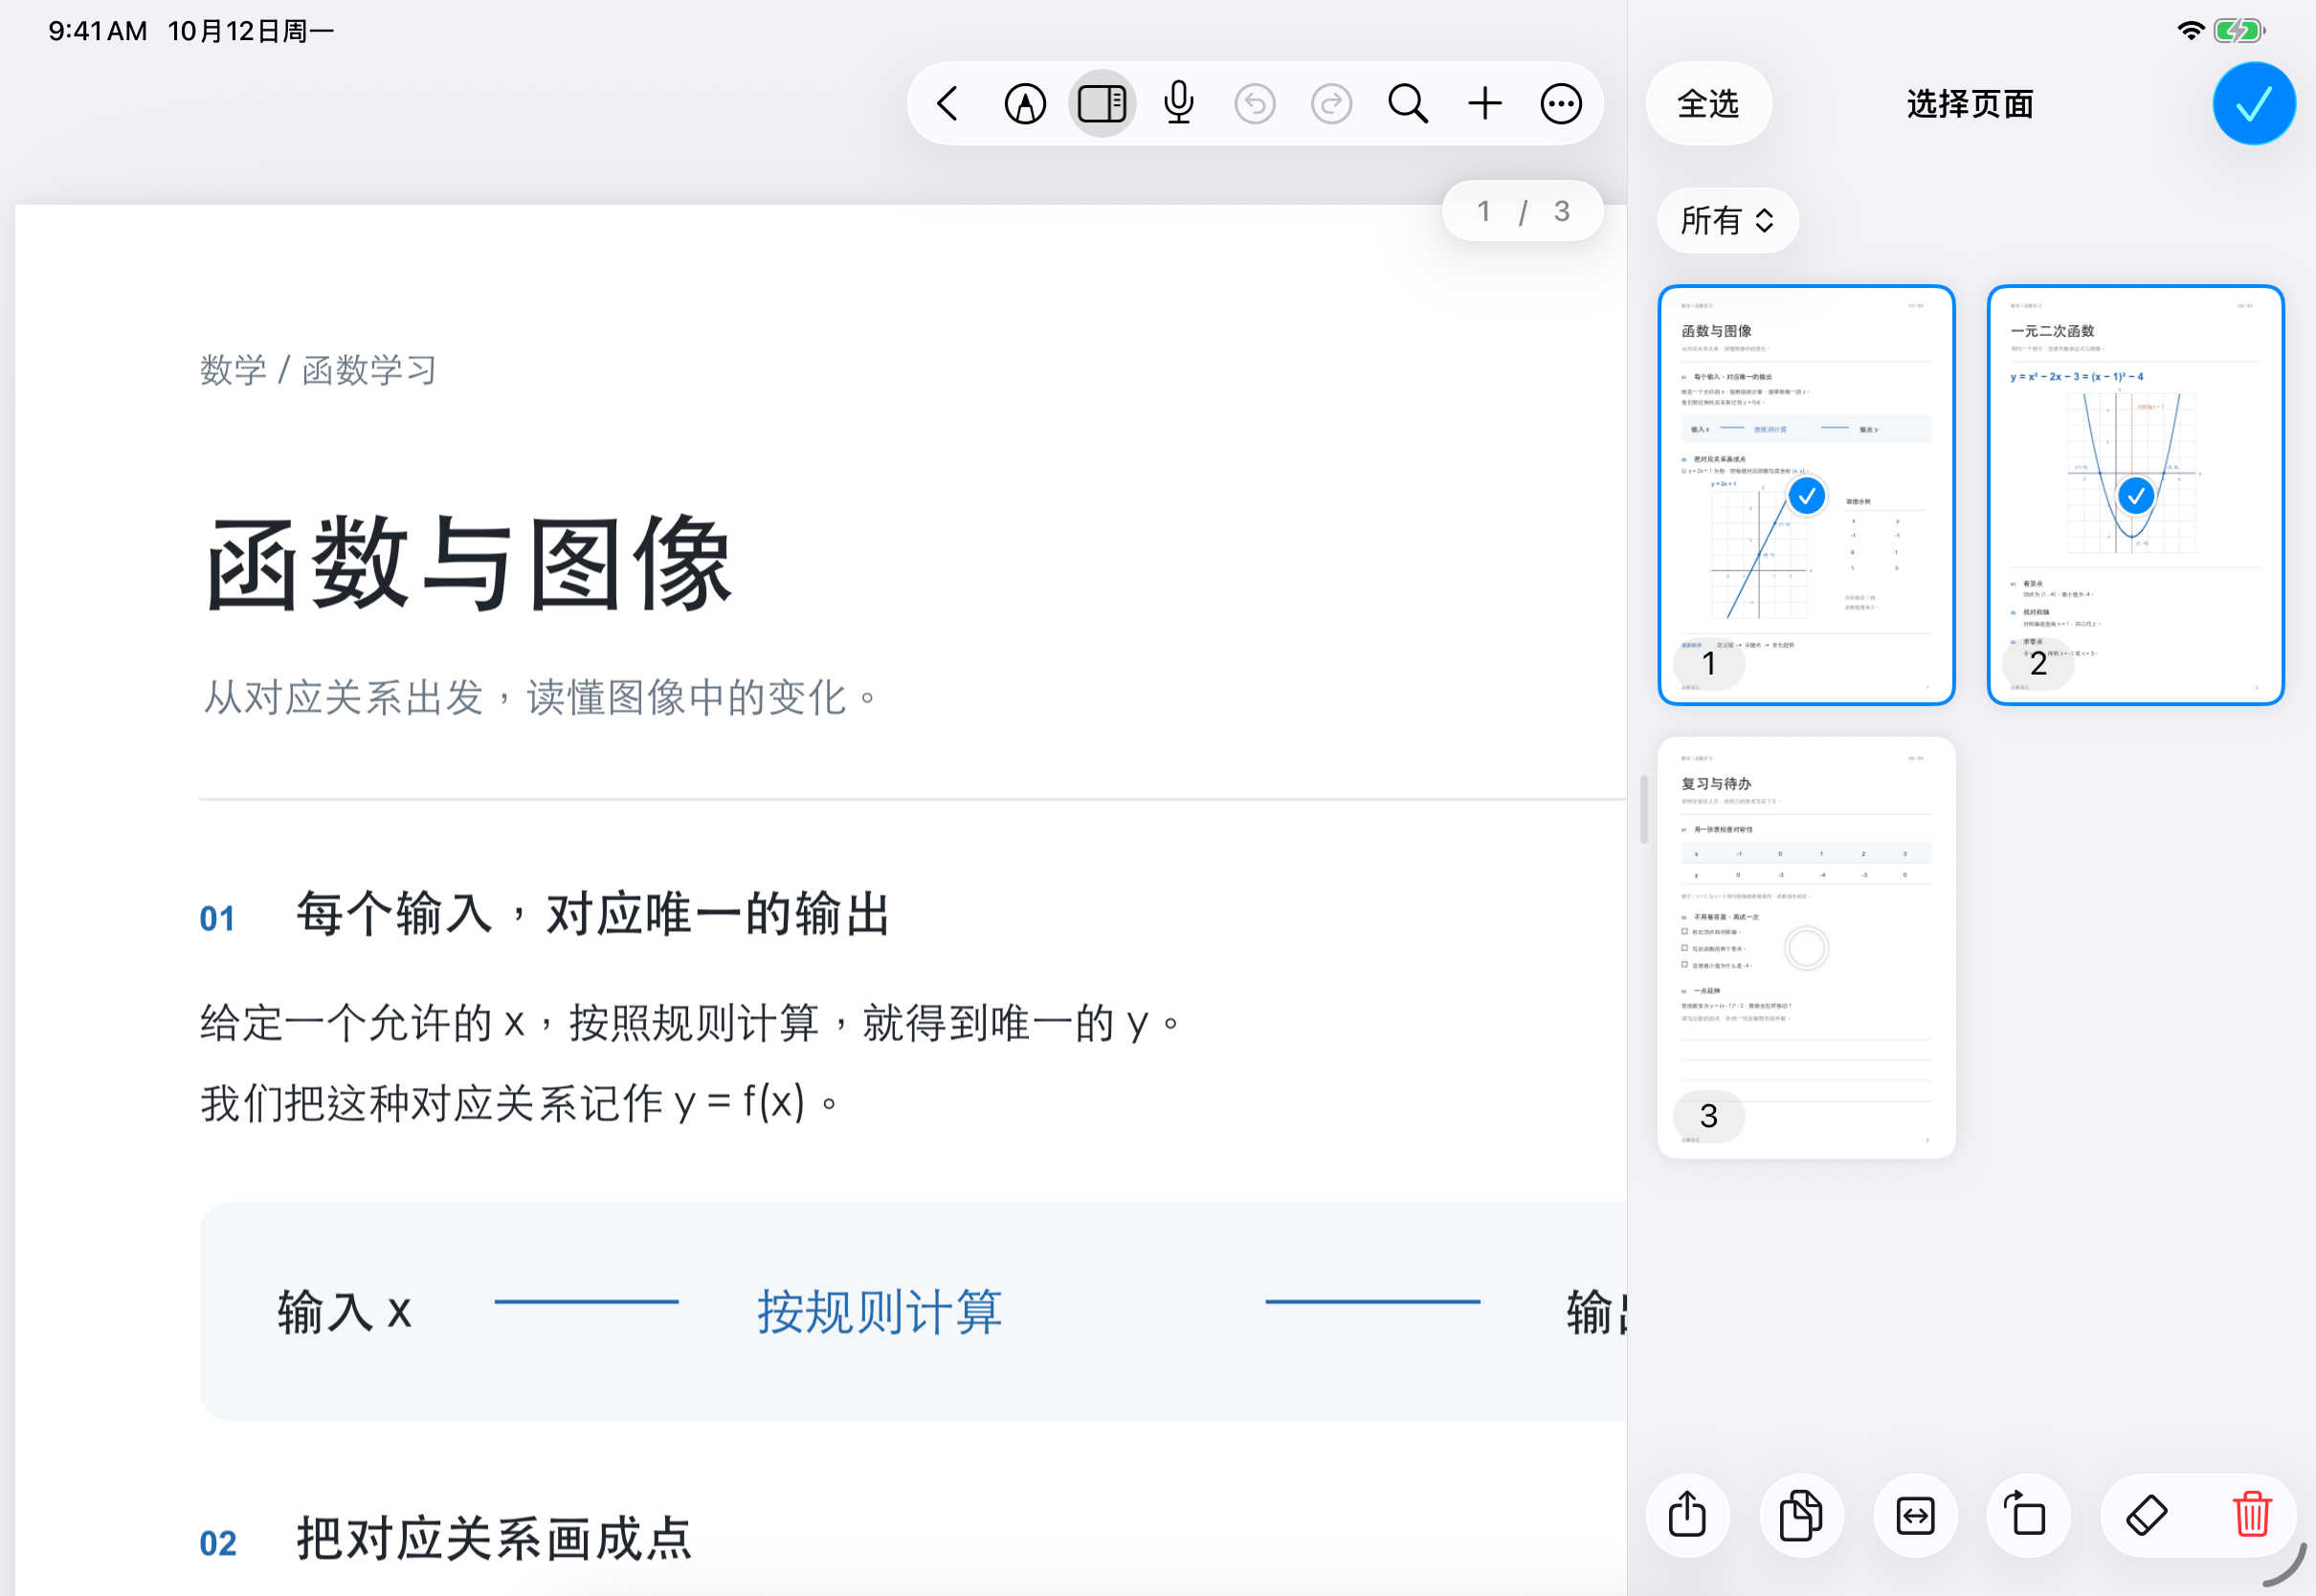Confirm selection with the blue checkmark

(2253, 103)
